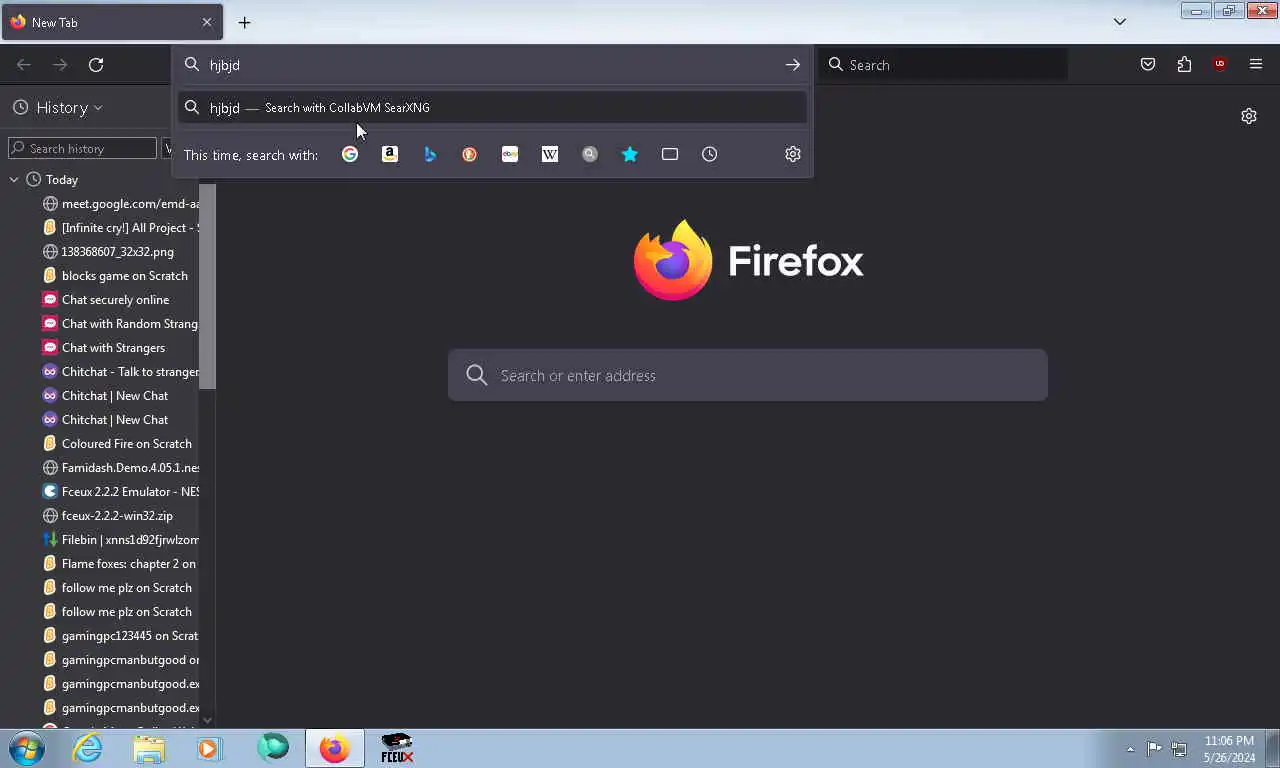
Task: Reload the current page
Action: [x=96, y=65]
